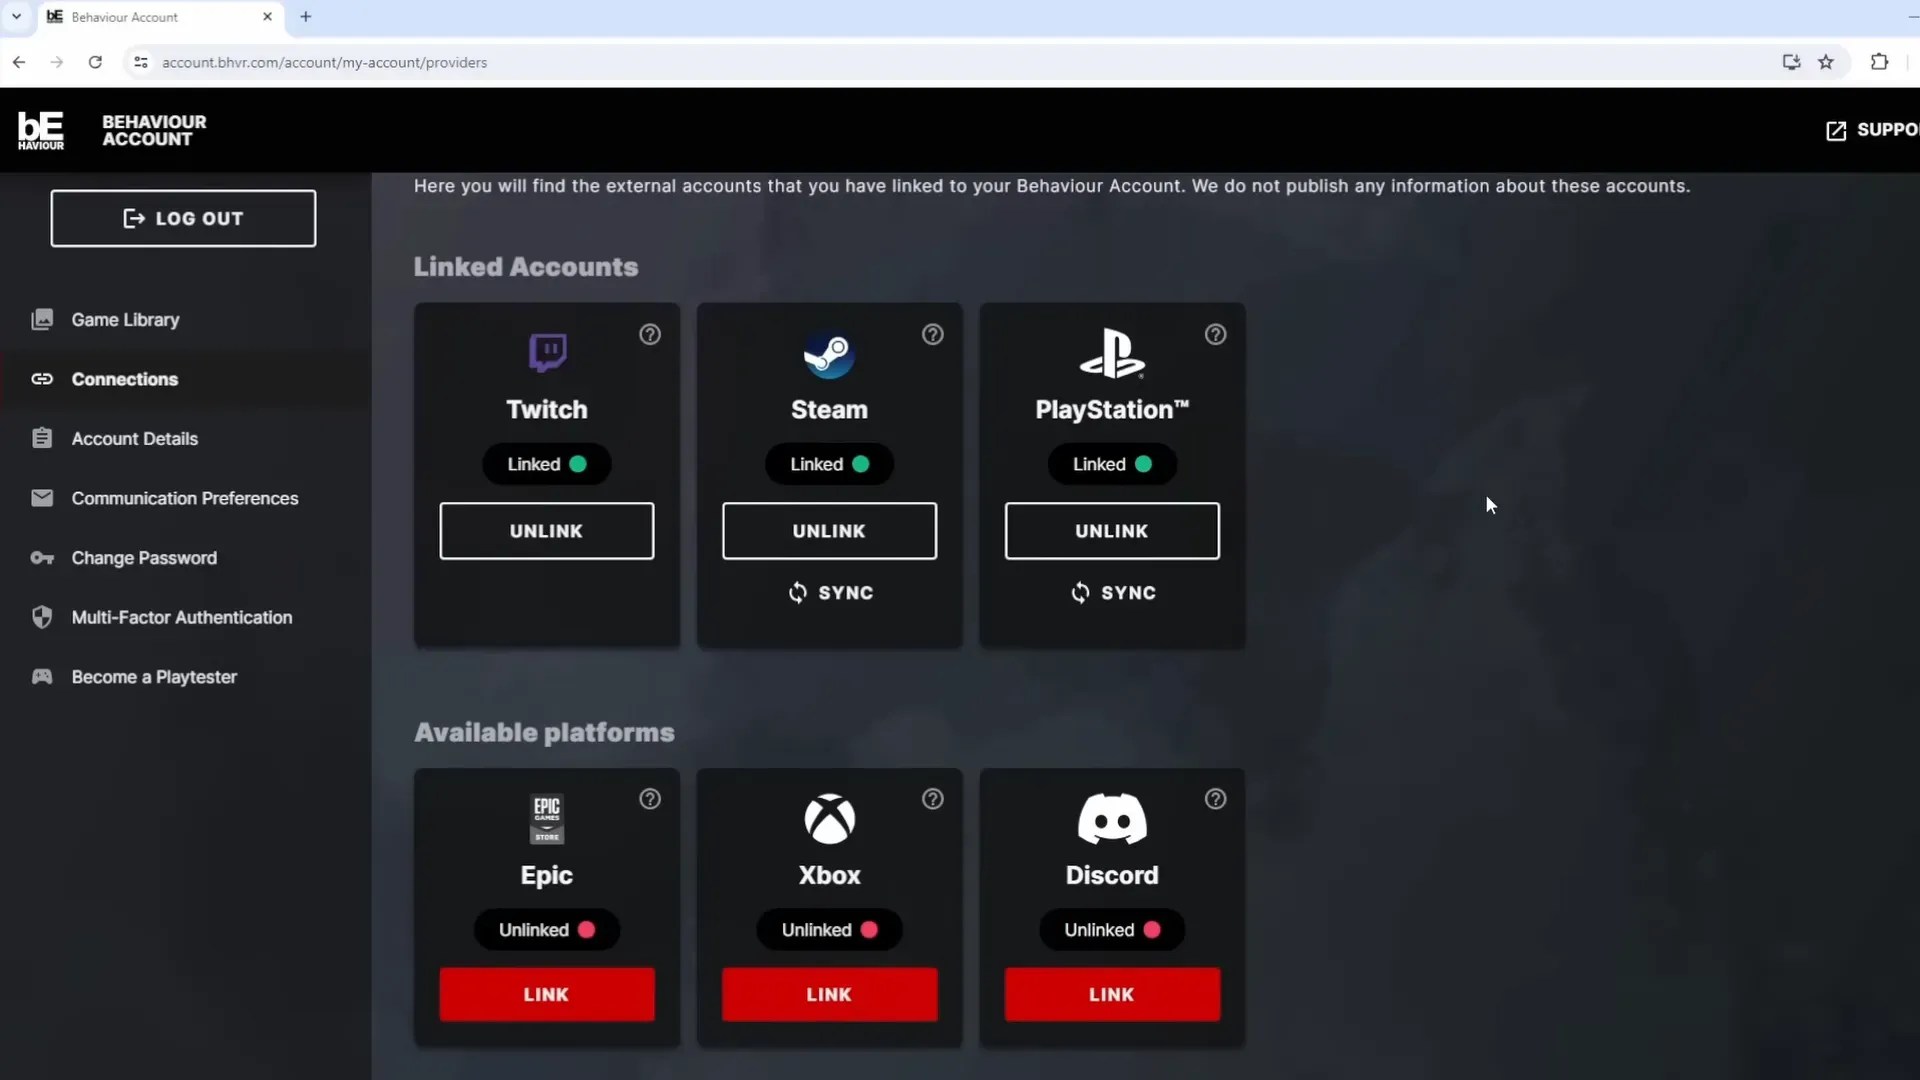Click the Epic card help icon
This screenshot has height=1080, width=1920.
click(x=650, y=799)
